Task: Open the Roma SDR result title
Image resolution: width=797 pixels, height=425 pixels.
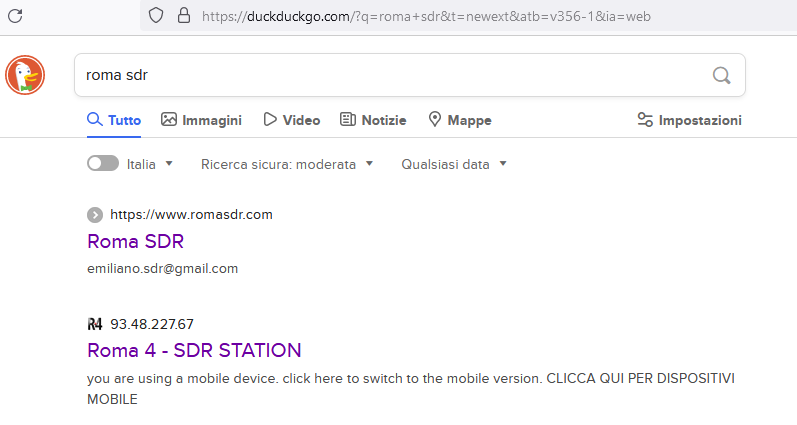Action: point(135,241)
